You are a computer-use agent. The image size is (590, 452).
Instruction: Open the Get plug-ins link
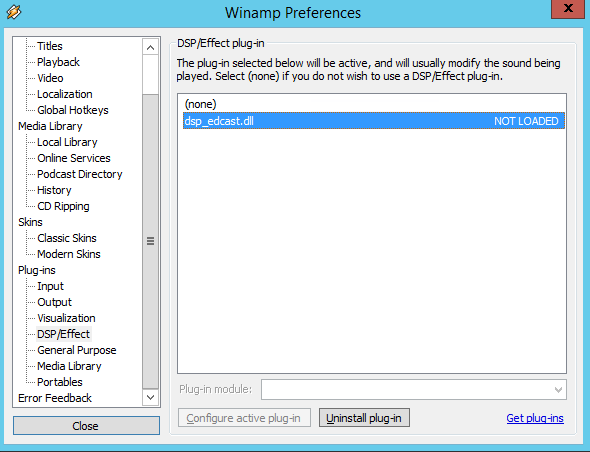tap(535, 418)
